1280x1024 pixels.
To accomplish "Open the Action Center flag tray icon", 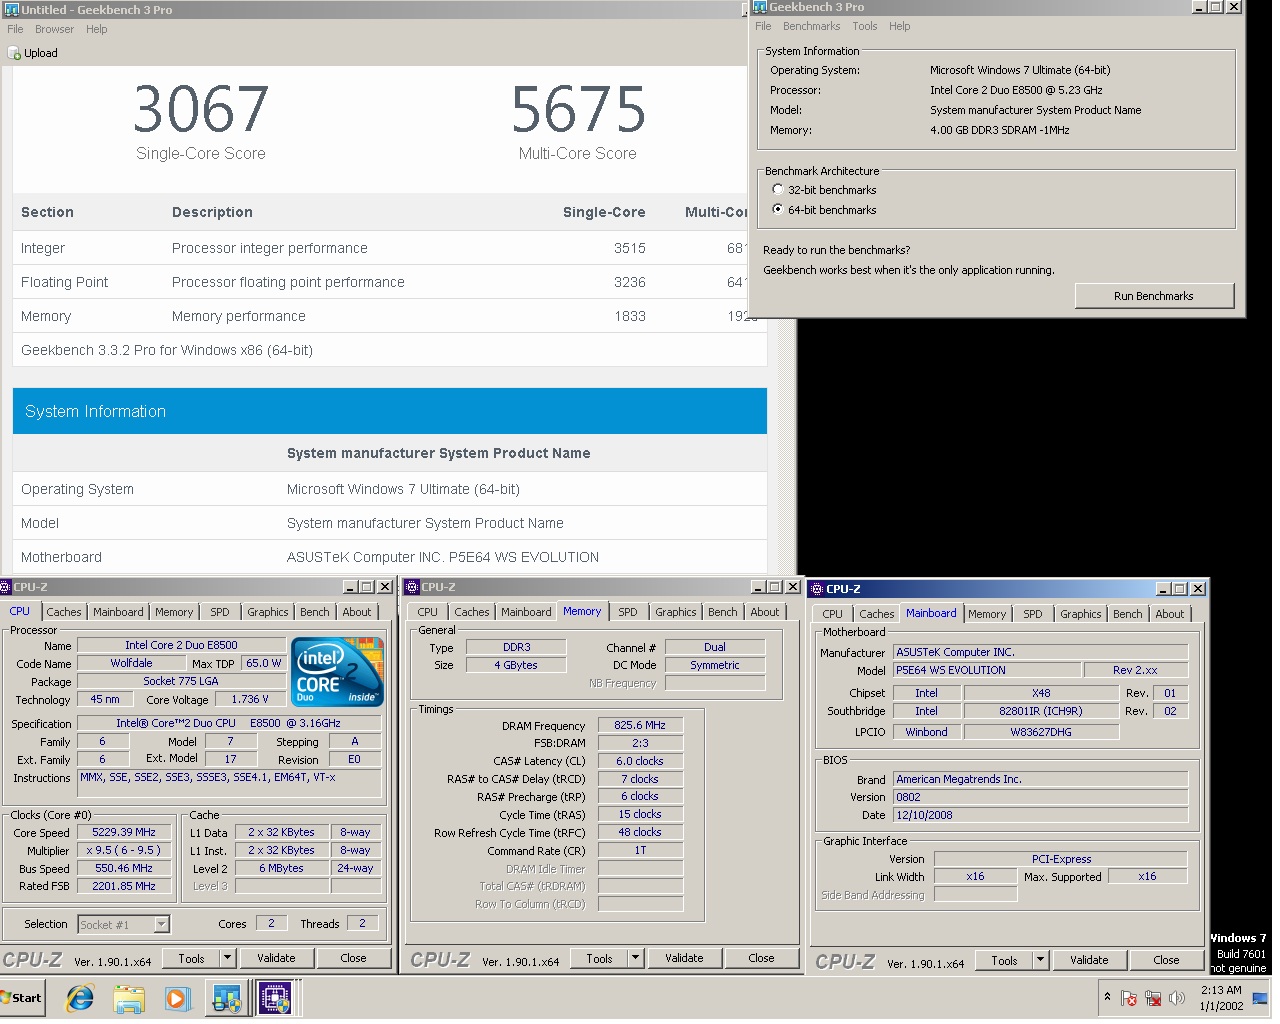I will pyautogui.click(x=1129, y=998).
